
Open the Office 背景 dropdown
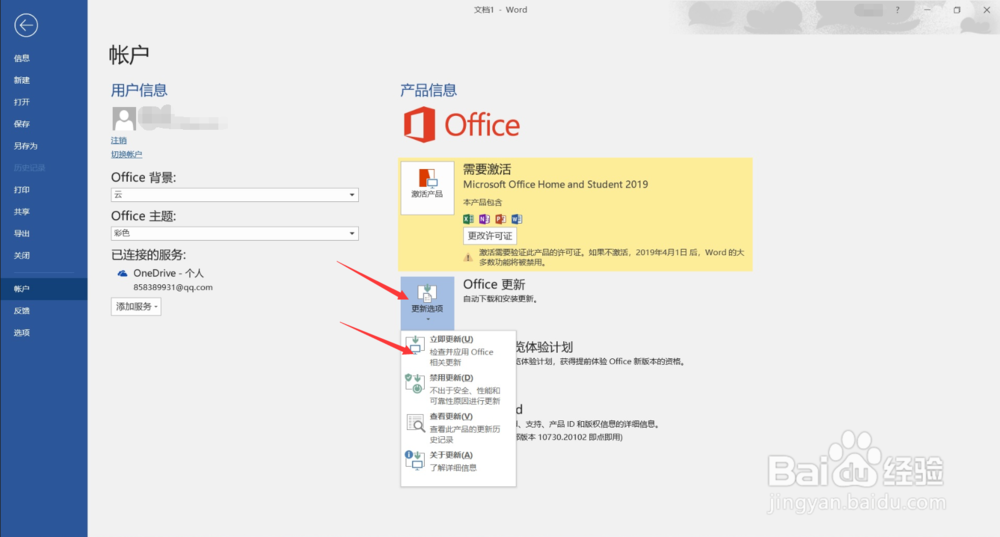(235, 195)
